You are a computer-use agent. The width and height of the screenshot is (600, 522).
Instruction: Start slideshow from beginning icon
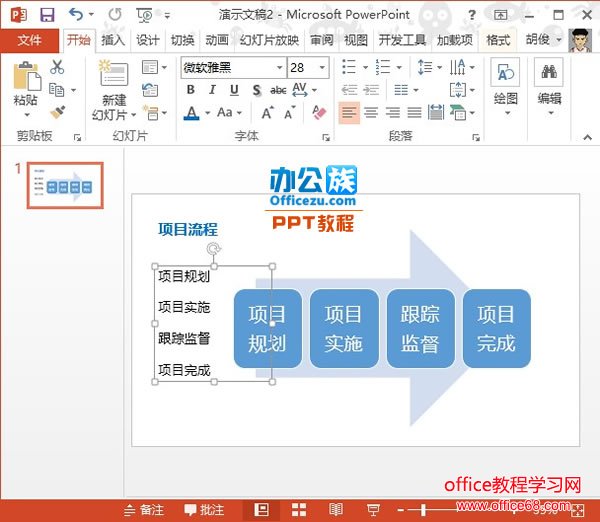coord(144,15)
